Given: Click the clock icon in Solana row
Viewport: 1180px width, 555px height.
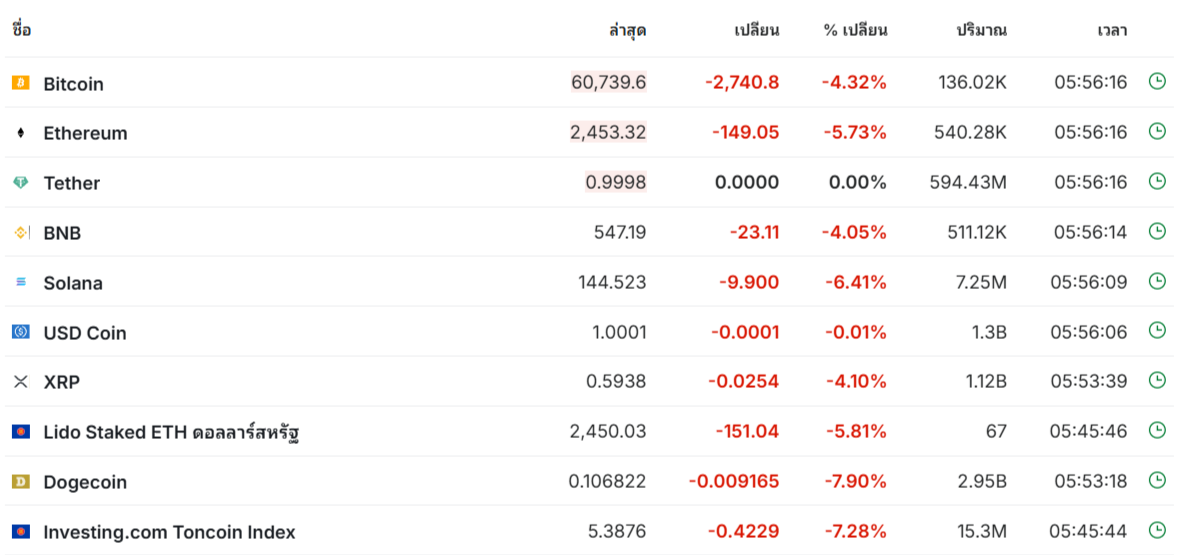Looking at the screenshot, I should 1157,281.
